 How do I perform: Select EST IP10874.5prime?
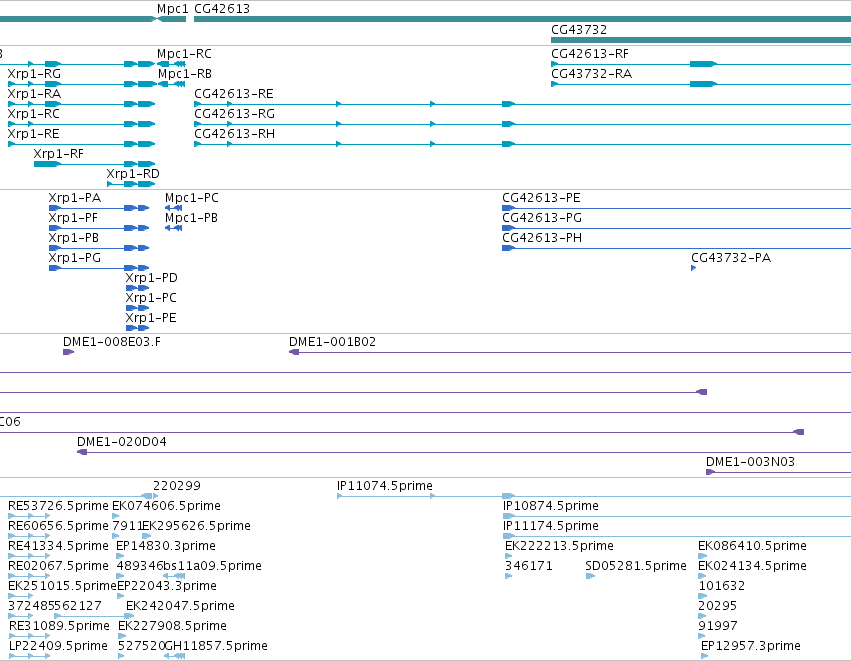(x=551, y=506)
